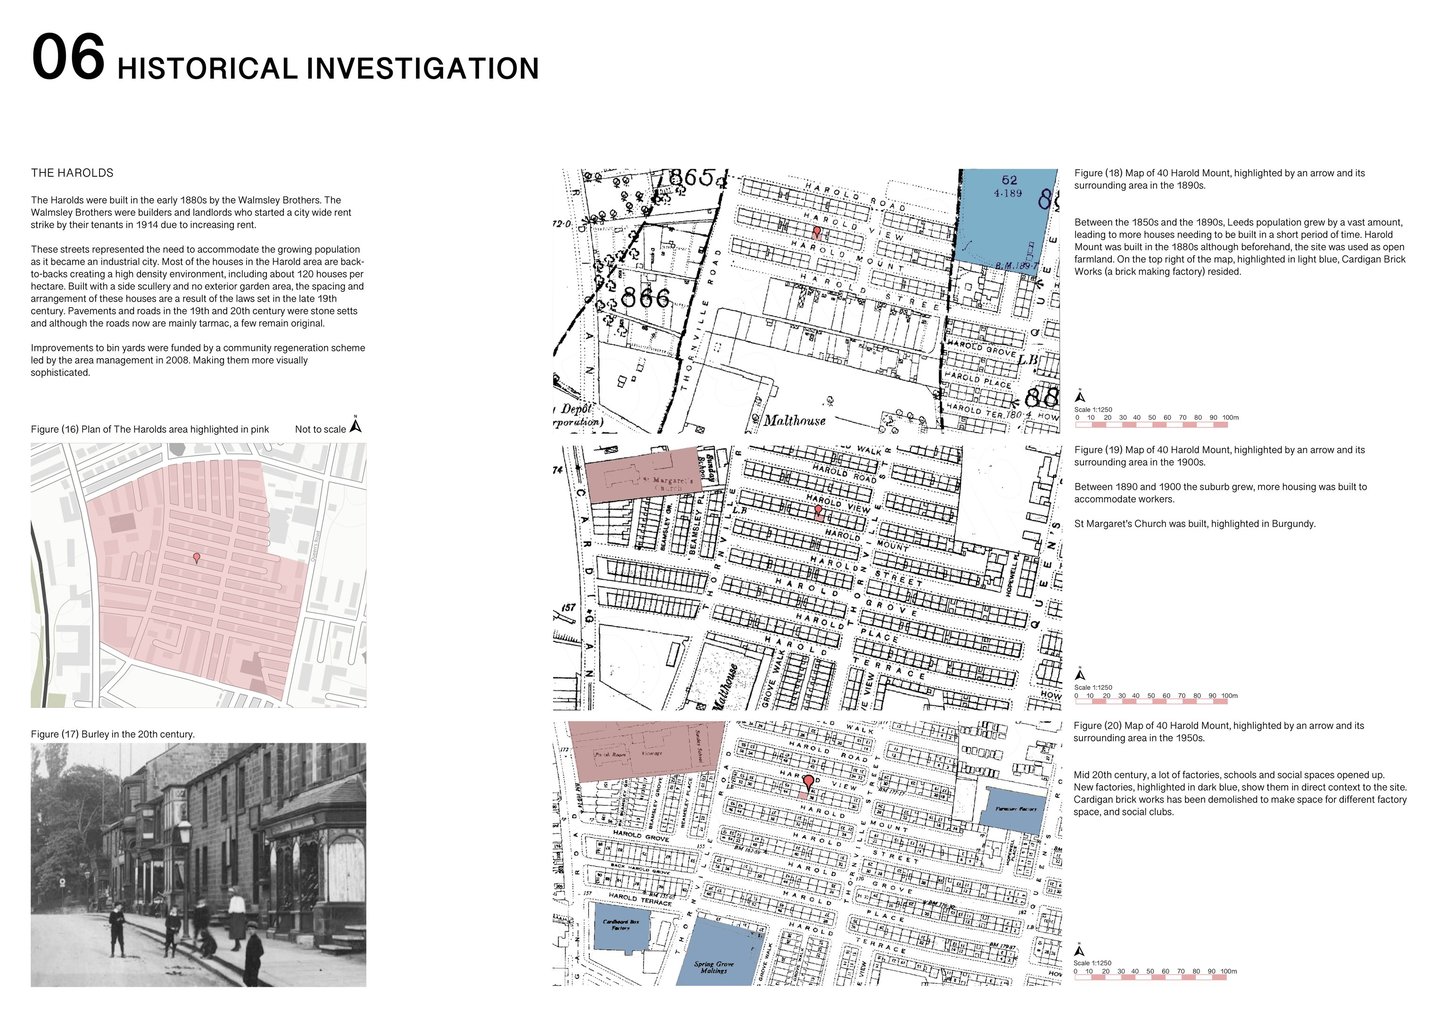Click the scale bar under the Figure (19) text
Viewport: 1440px width, 1017px height.
[x=1152, y=702]
